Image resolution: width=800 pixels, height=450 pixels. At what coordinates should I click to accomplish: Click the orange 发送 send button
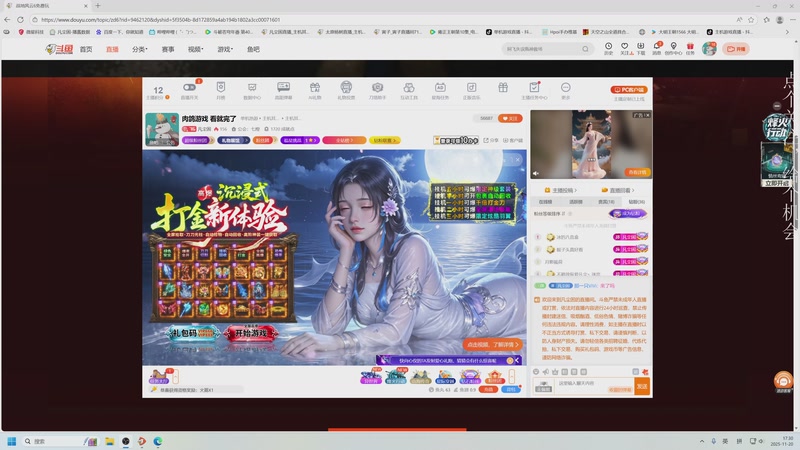[642, 386]
